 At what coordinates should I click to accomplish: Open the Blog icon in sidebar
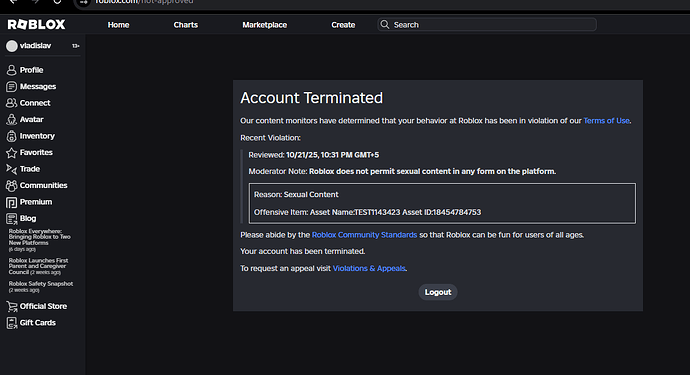click(11, 219)
